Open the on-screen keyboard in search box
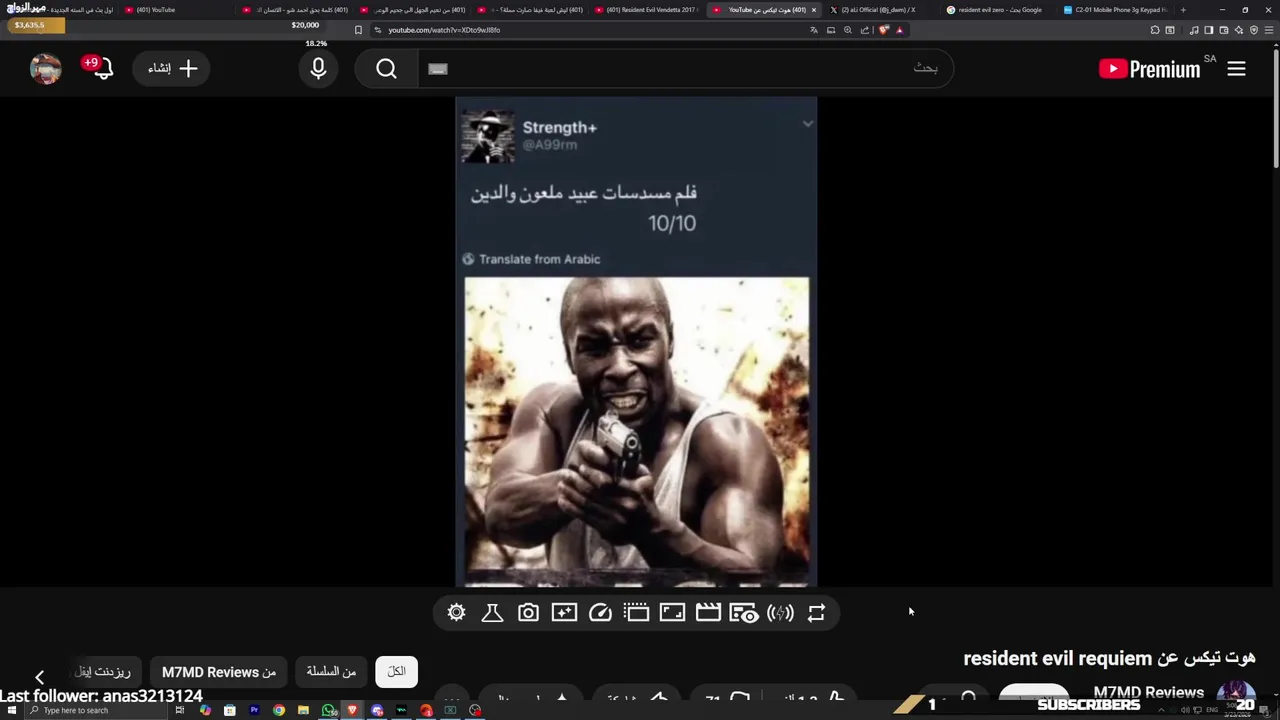 tap(437, 69)
